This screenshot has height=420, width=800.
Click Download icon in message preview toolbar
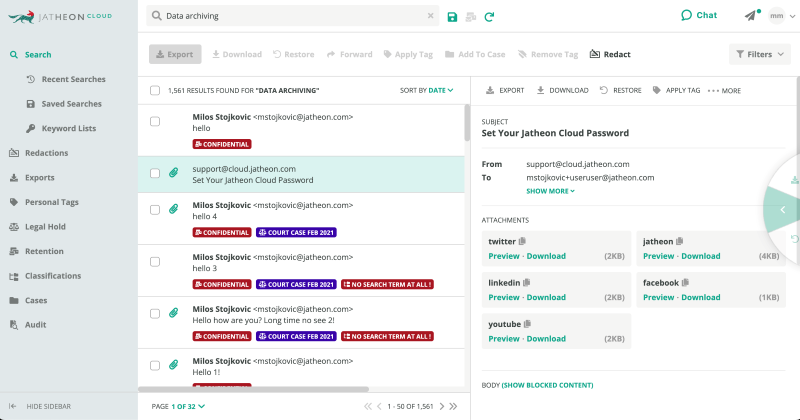tap(541, 90)
